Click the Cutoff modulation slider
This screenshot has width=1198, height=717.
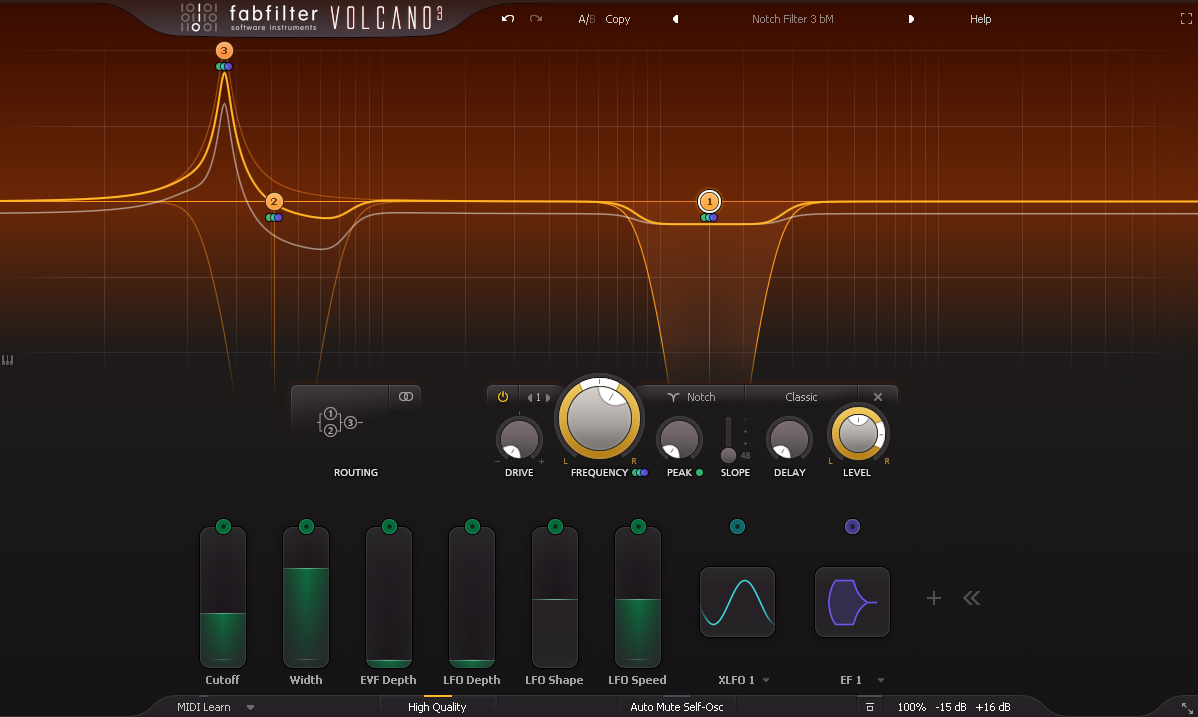[x=223, y=597]
